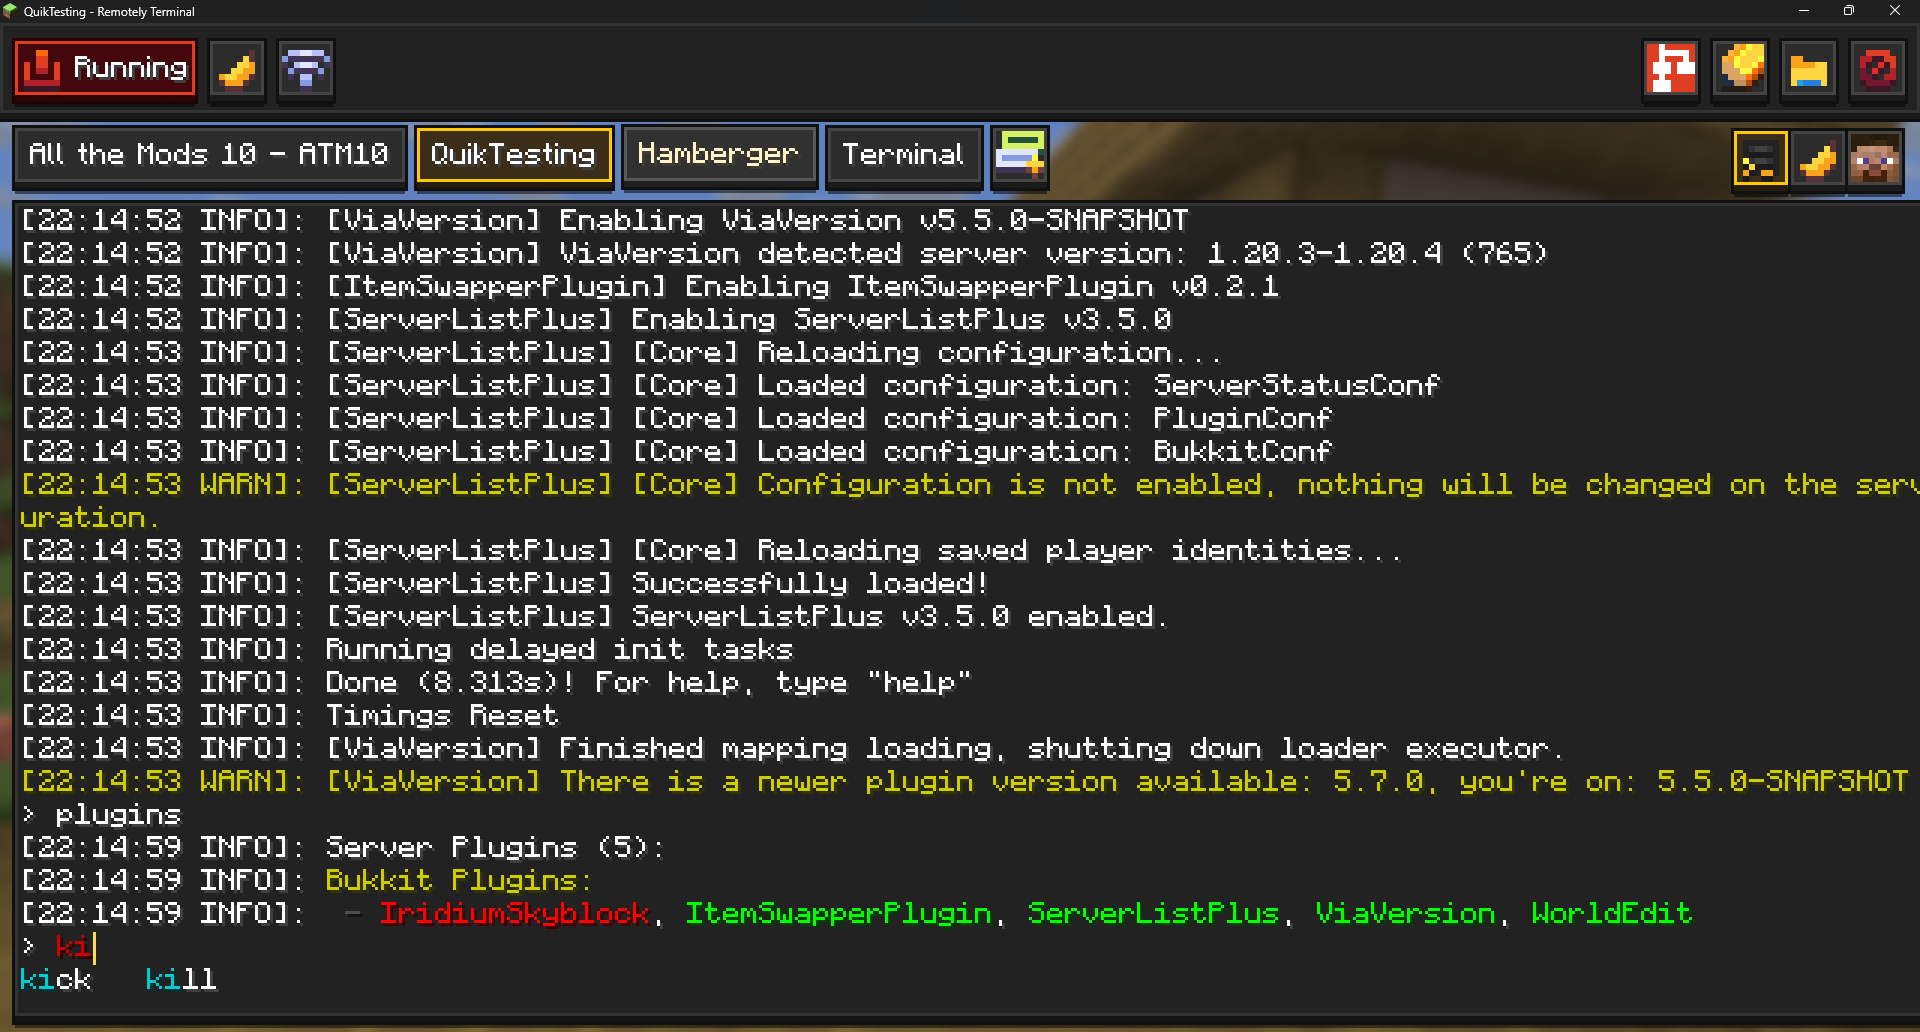This screenshot has width=1920, height=1032.
Task: Open the Terminal tab
Action: click(904, 155)
